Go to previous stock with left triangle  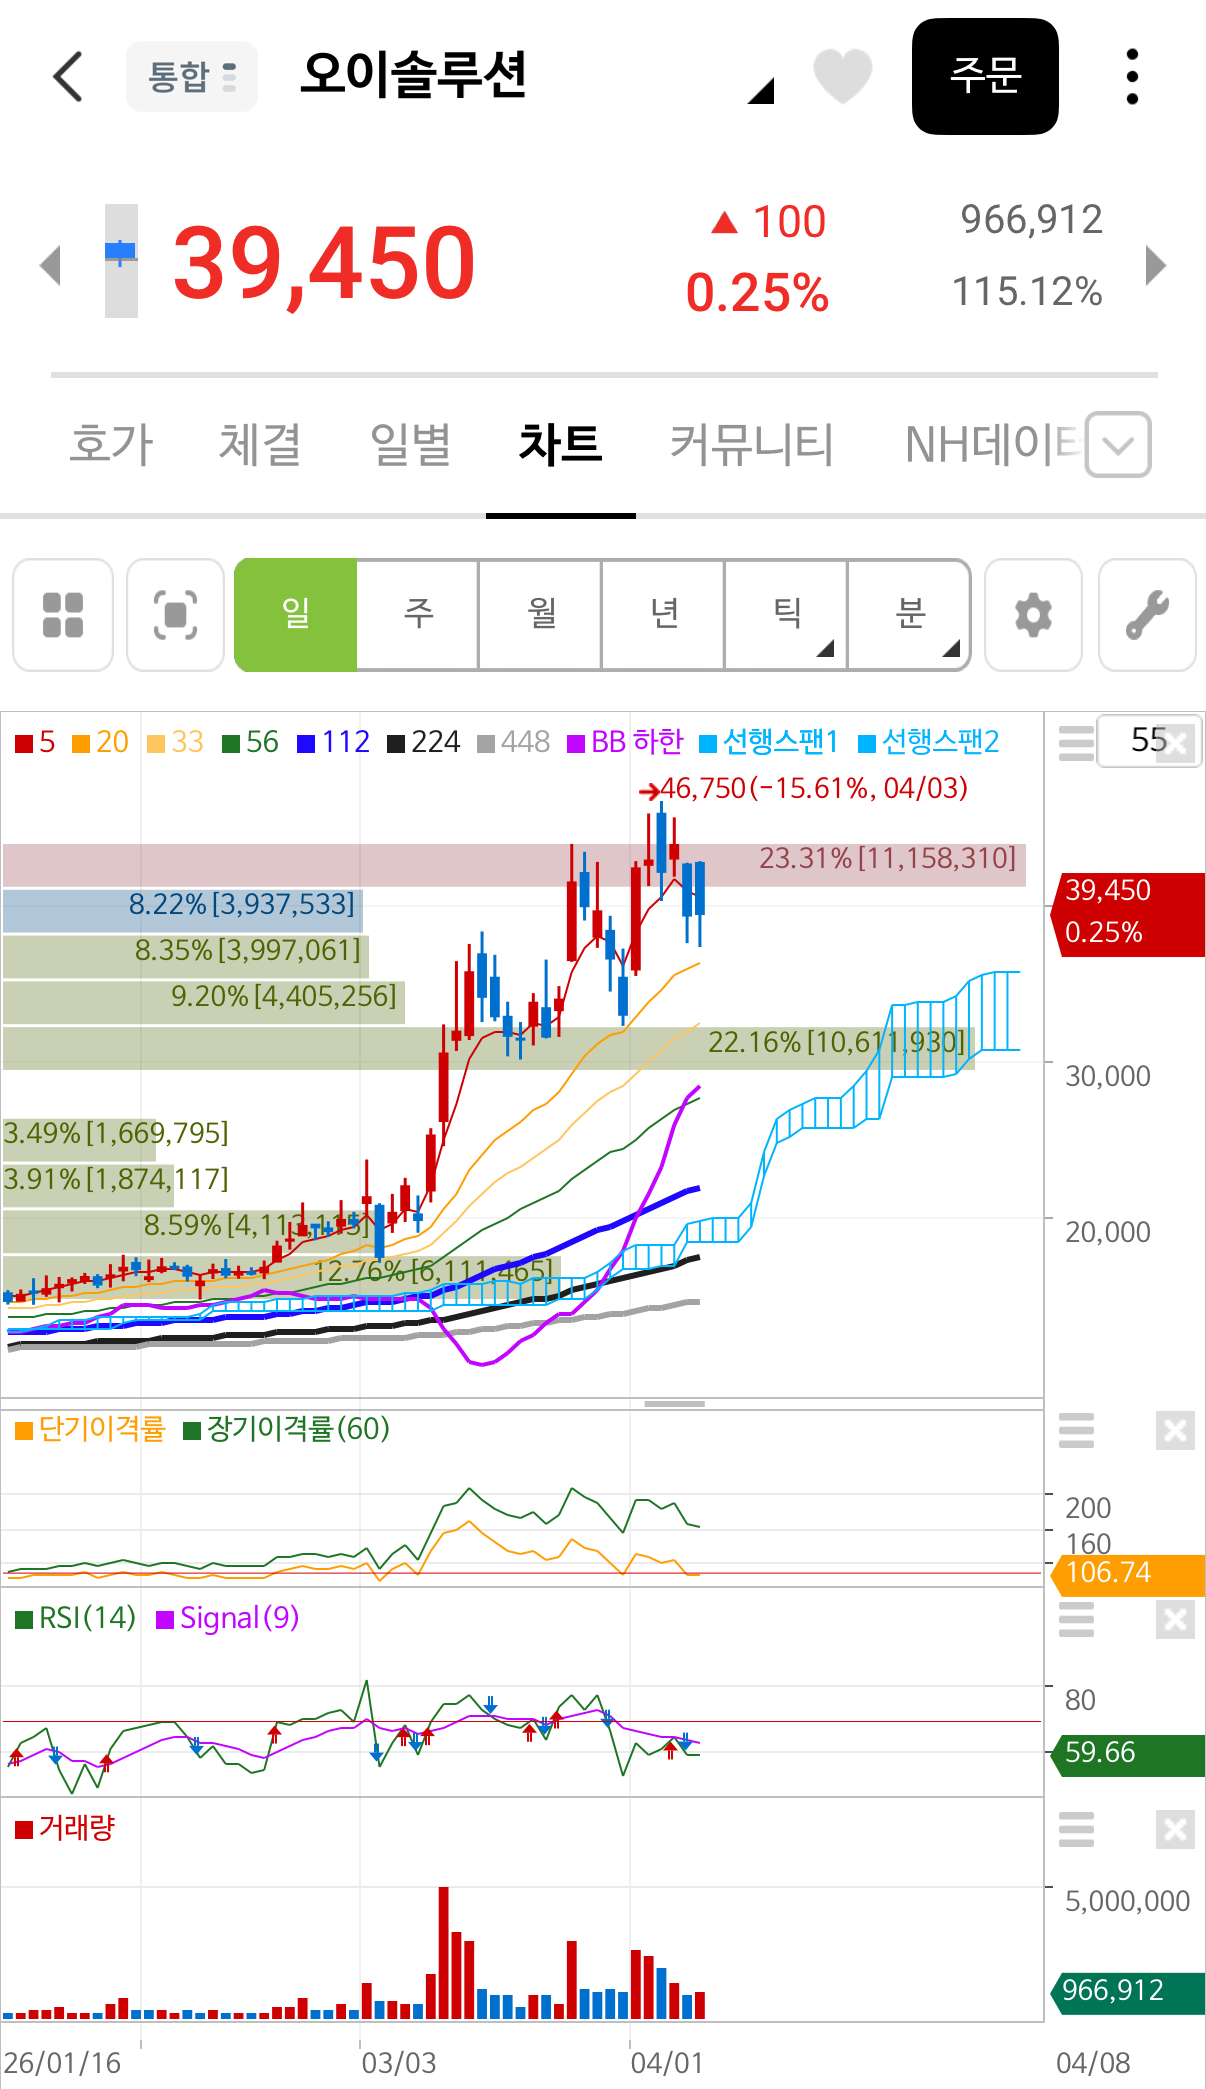click(50, 265)
